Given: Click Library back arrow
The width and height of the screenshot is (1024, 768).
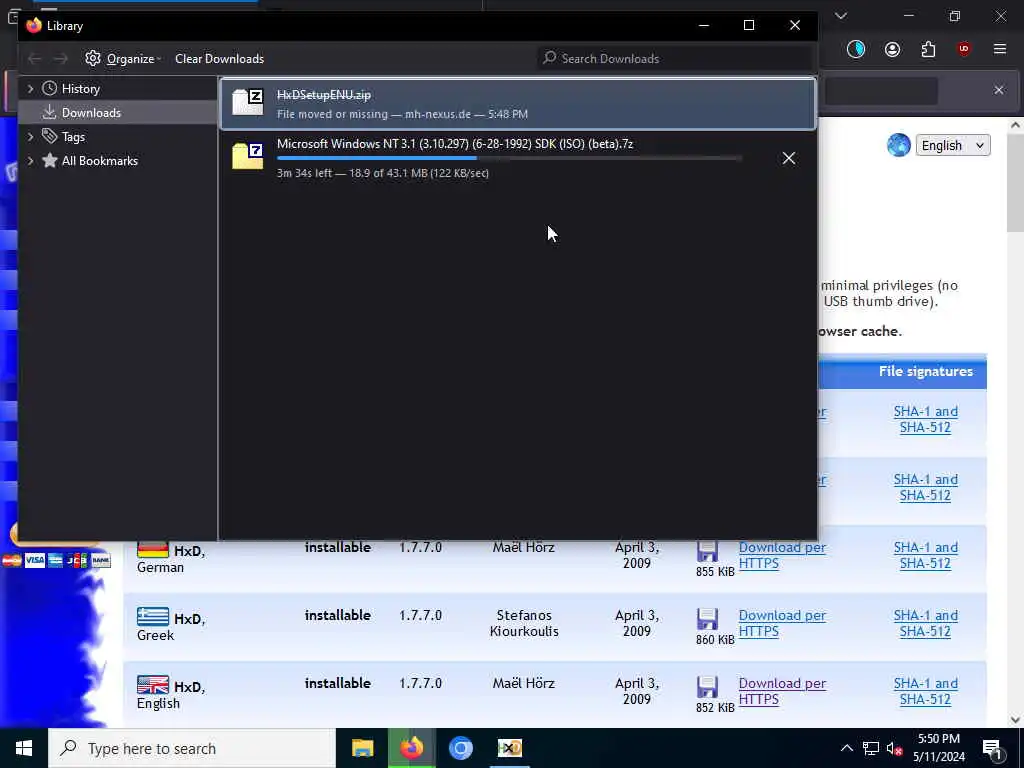Looking at the screenshot, I should (35, 59).
